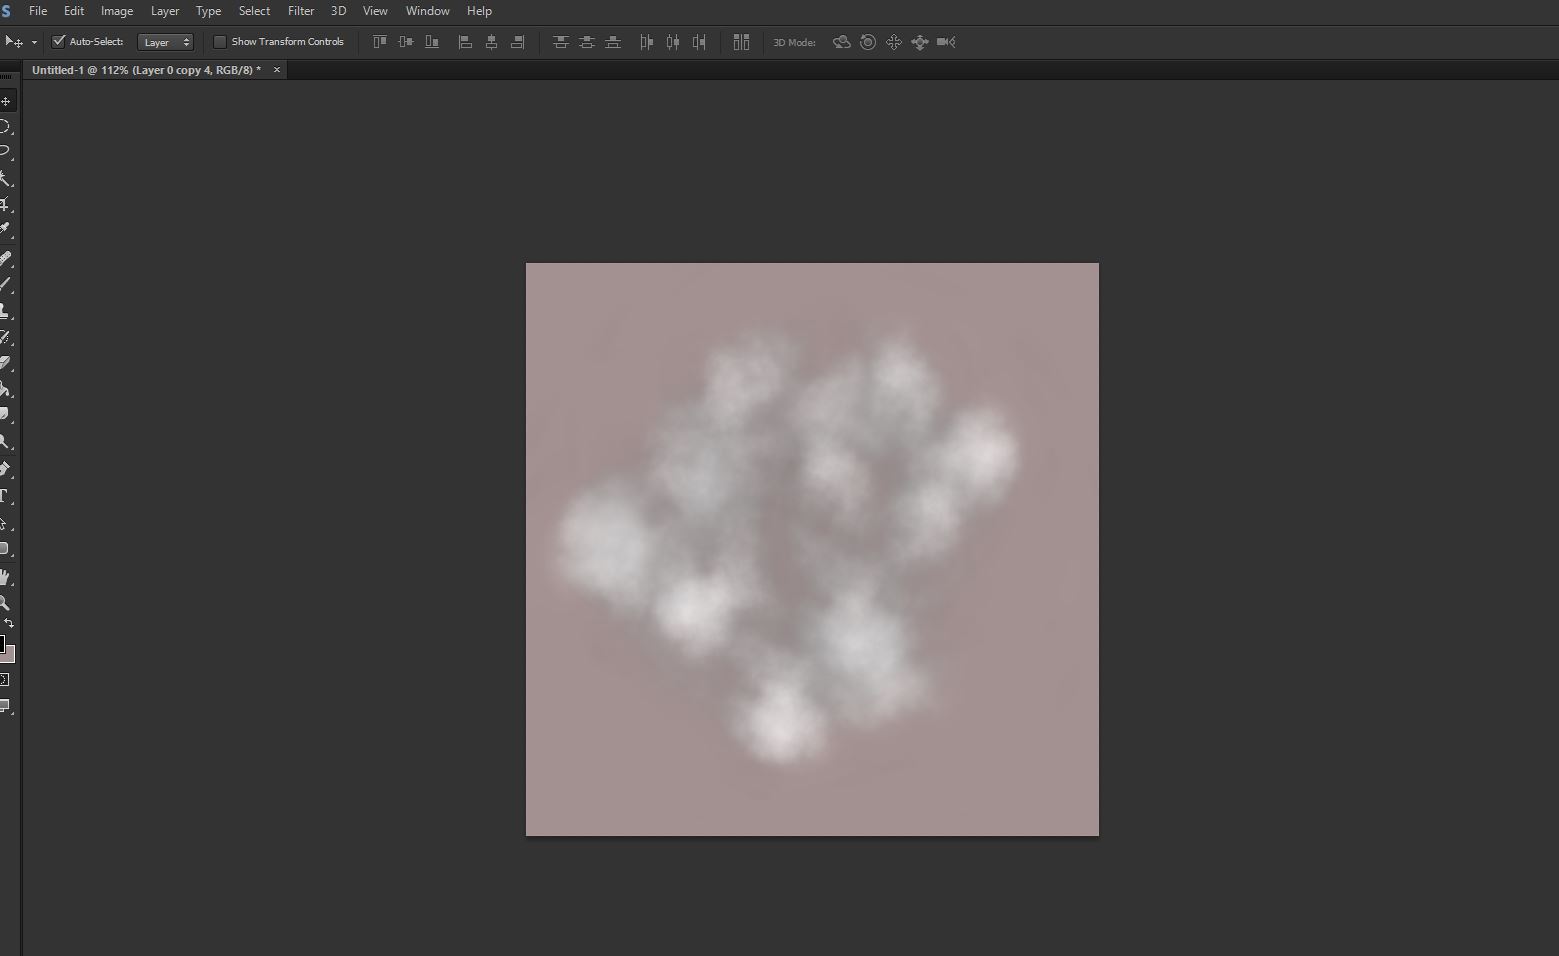Image resolution: width=1559 pixels, height=956 pixels.
Task: Disable the Auto-Select checkbox
Action: click(58, 42)
